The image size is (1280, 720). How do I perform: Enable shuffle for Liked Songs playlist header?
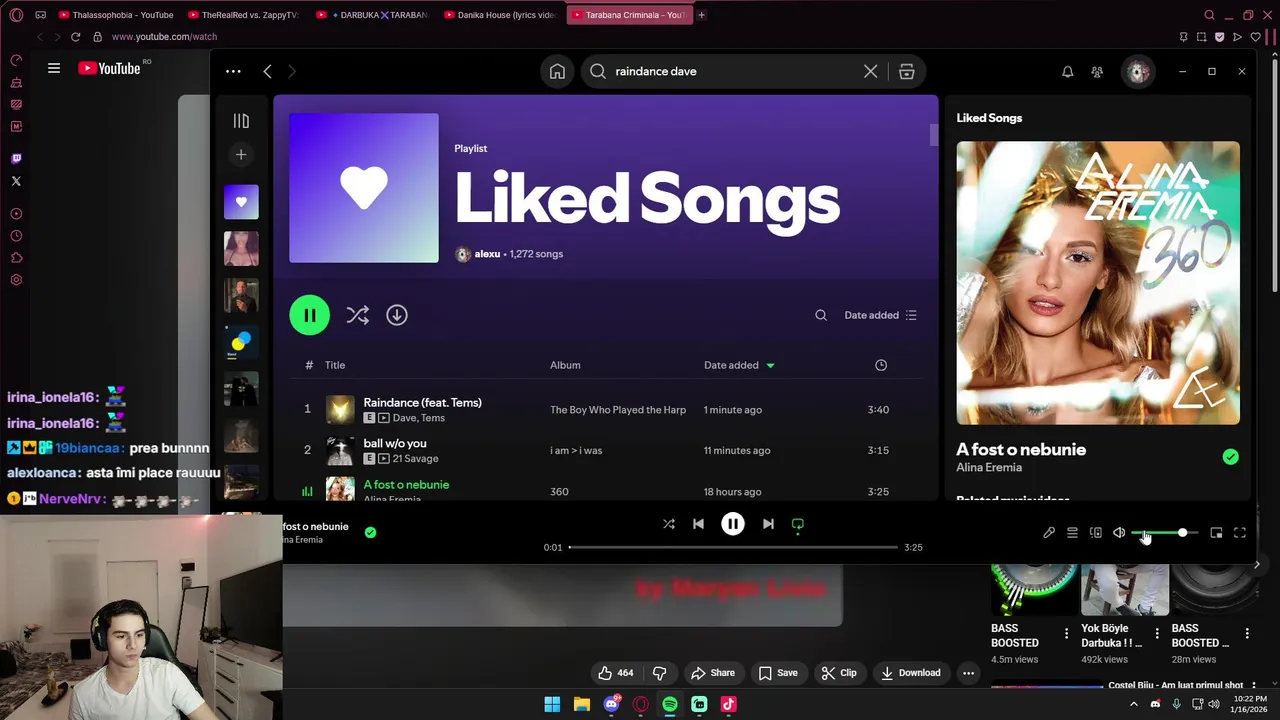pyautogui.click(x=357, y=315)
